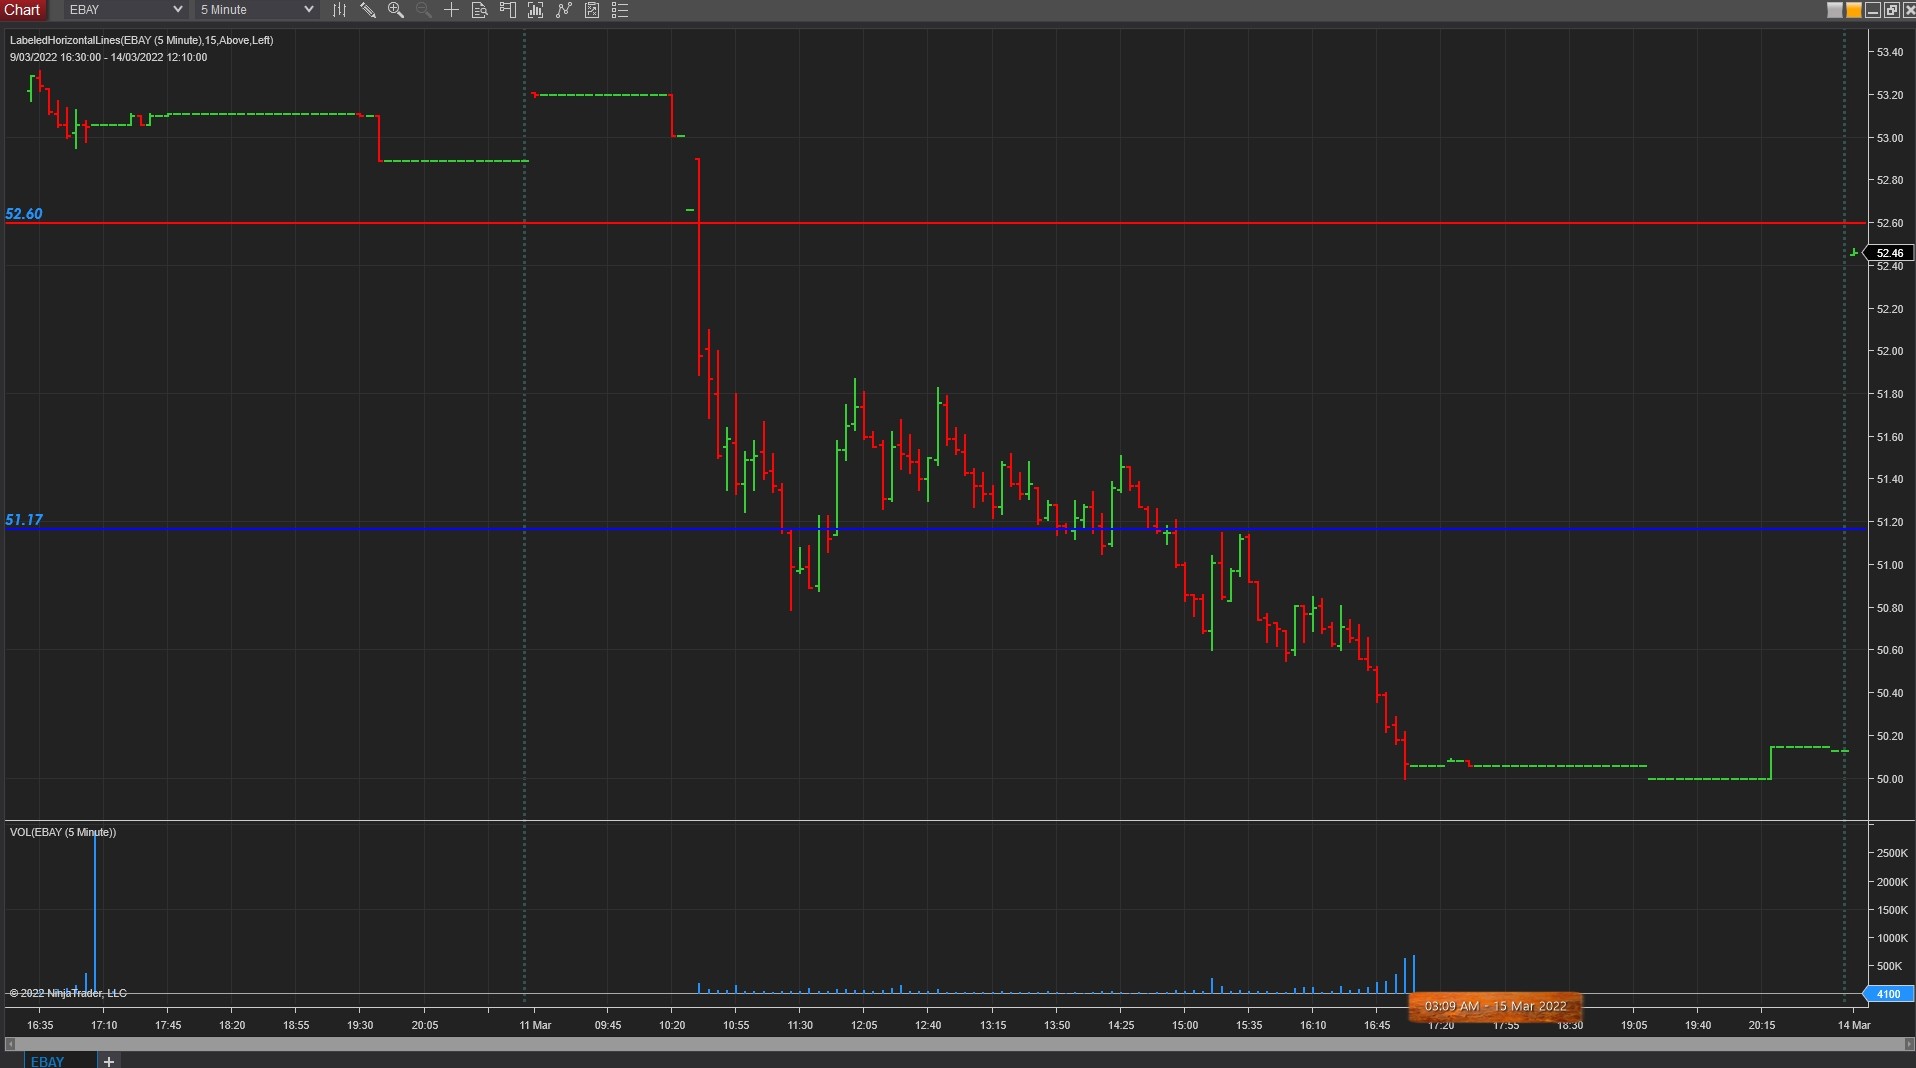
Task: Click the zoom in magnifier
Action: coord(396,10)
